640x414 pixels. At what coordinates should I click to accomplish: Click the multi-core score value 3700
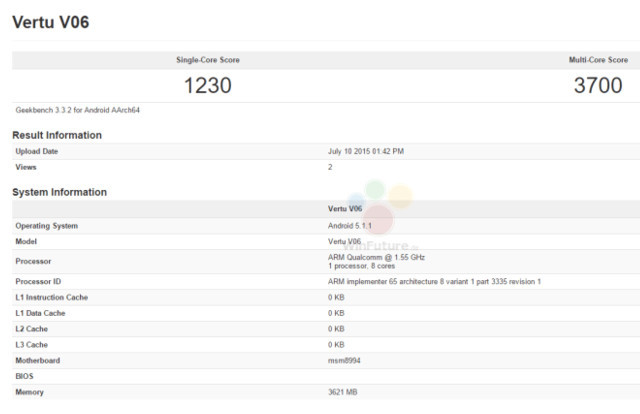pos(598,85)
